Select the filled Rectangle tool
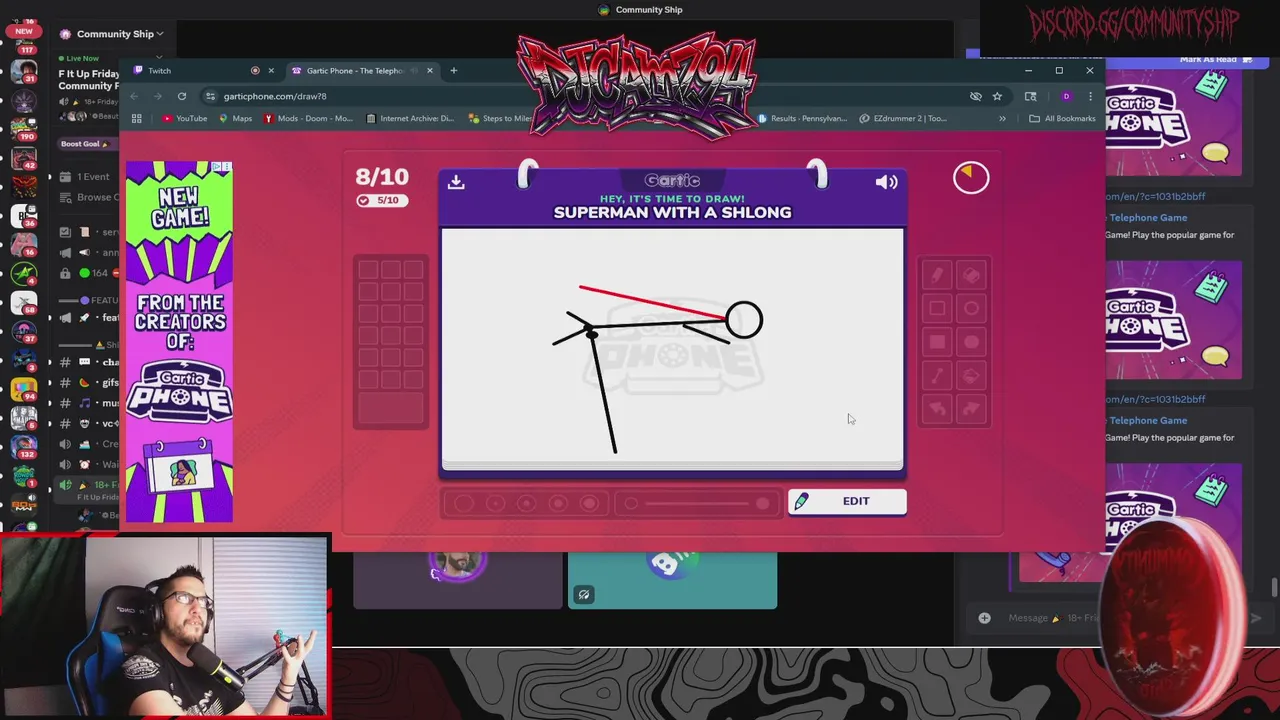This screenshot has width=1280, height=720. pyautogui.click(x=937, y=342)
